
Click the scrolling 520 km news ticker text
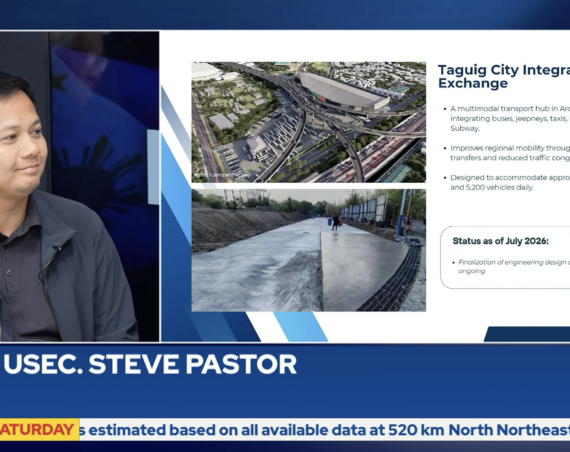pyautogui.click(x=325, y=430)
